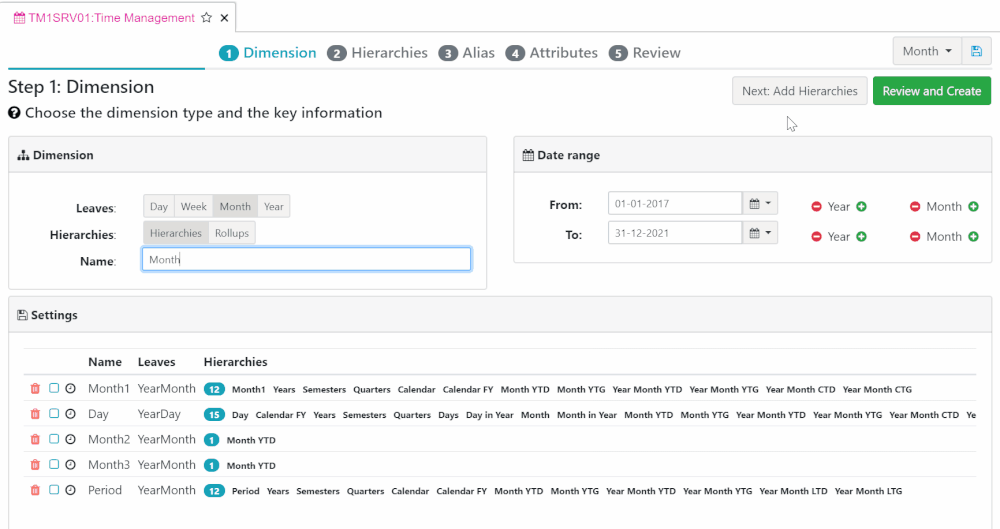Viewport: 1000px width, 529px height.
Task: Delete the Month1 settings row
Action: click(x=35, y=389)
